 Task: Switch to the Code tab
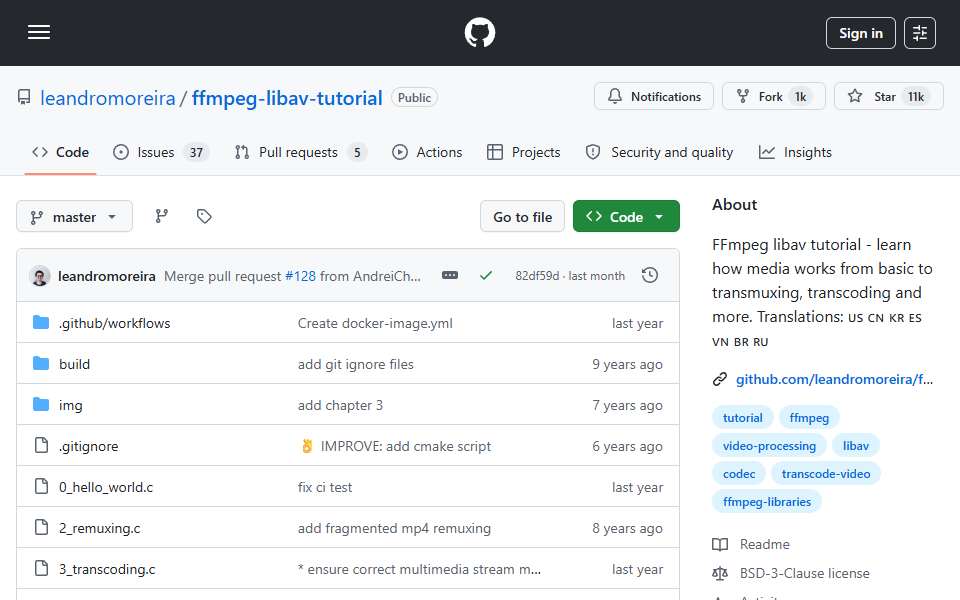click(61, 152)
